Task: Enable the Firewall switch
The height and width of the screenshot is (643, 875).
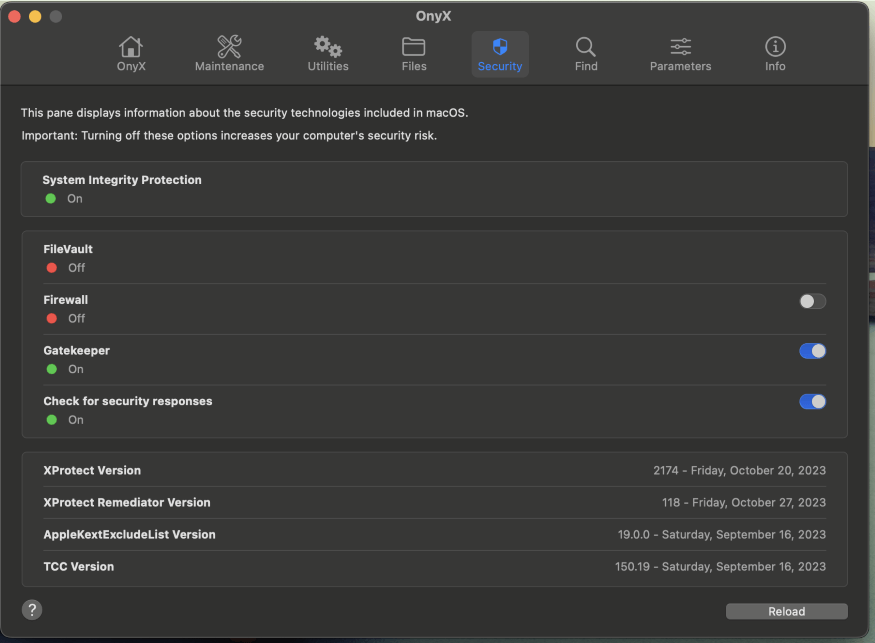Action: pyautogui.click(x=812, y=301)
